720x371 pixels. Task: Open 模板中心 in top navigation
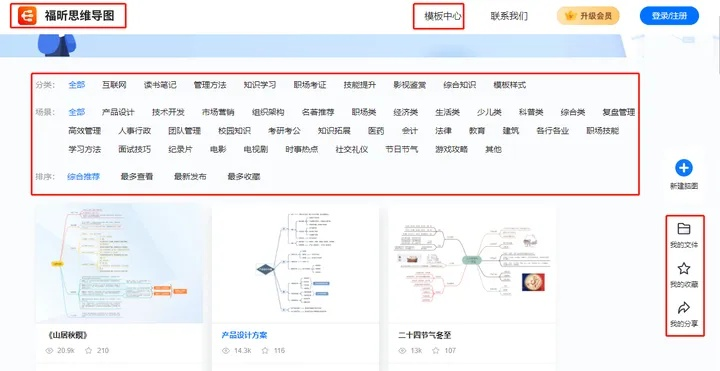[x=443, y=16]
